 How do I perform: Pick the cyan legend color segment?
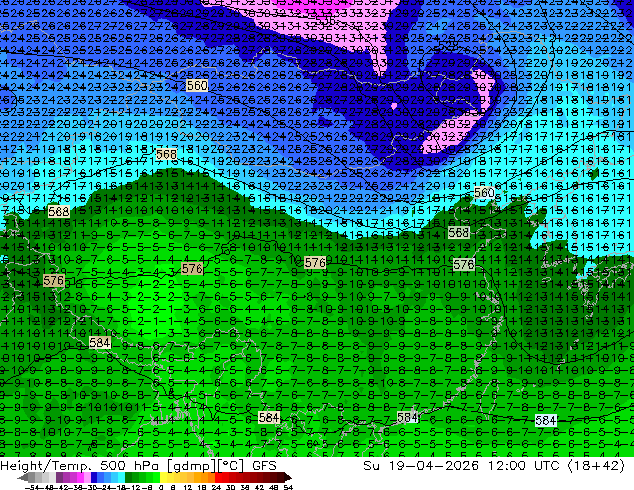click(121, 477)
